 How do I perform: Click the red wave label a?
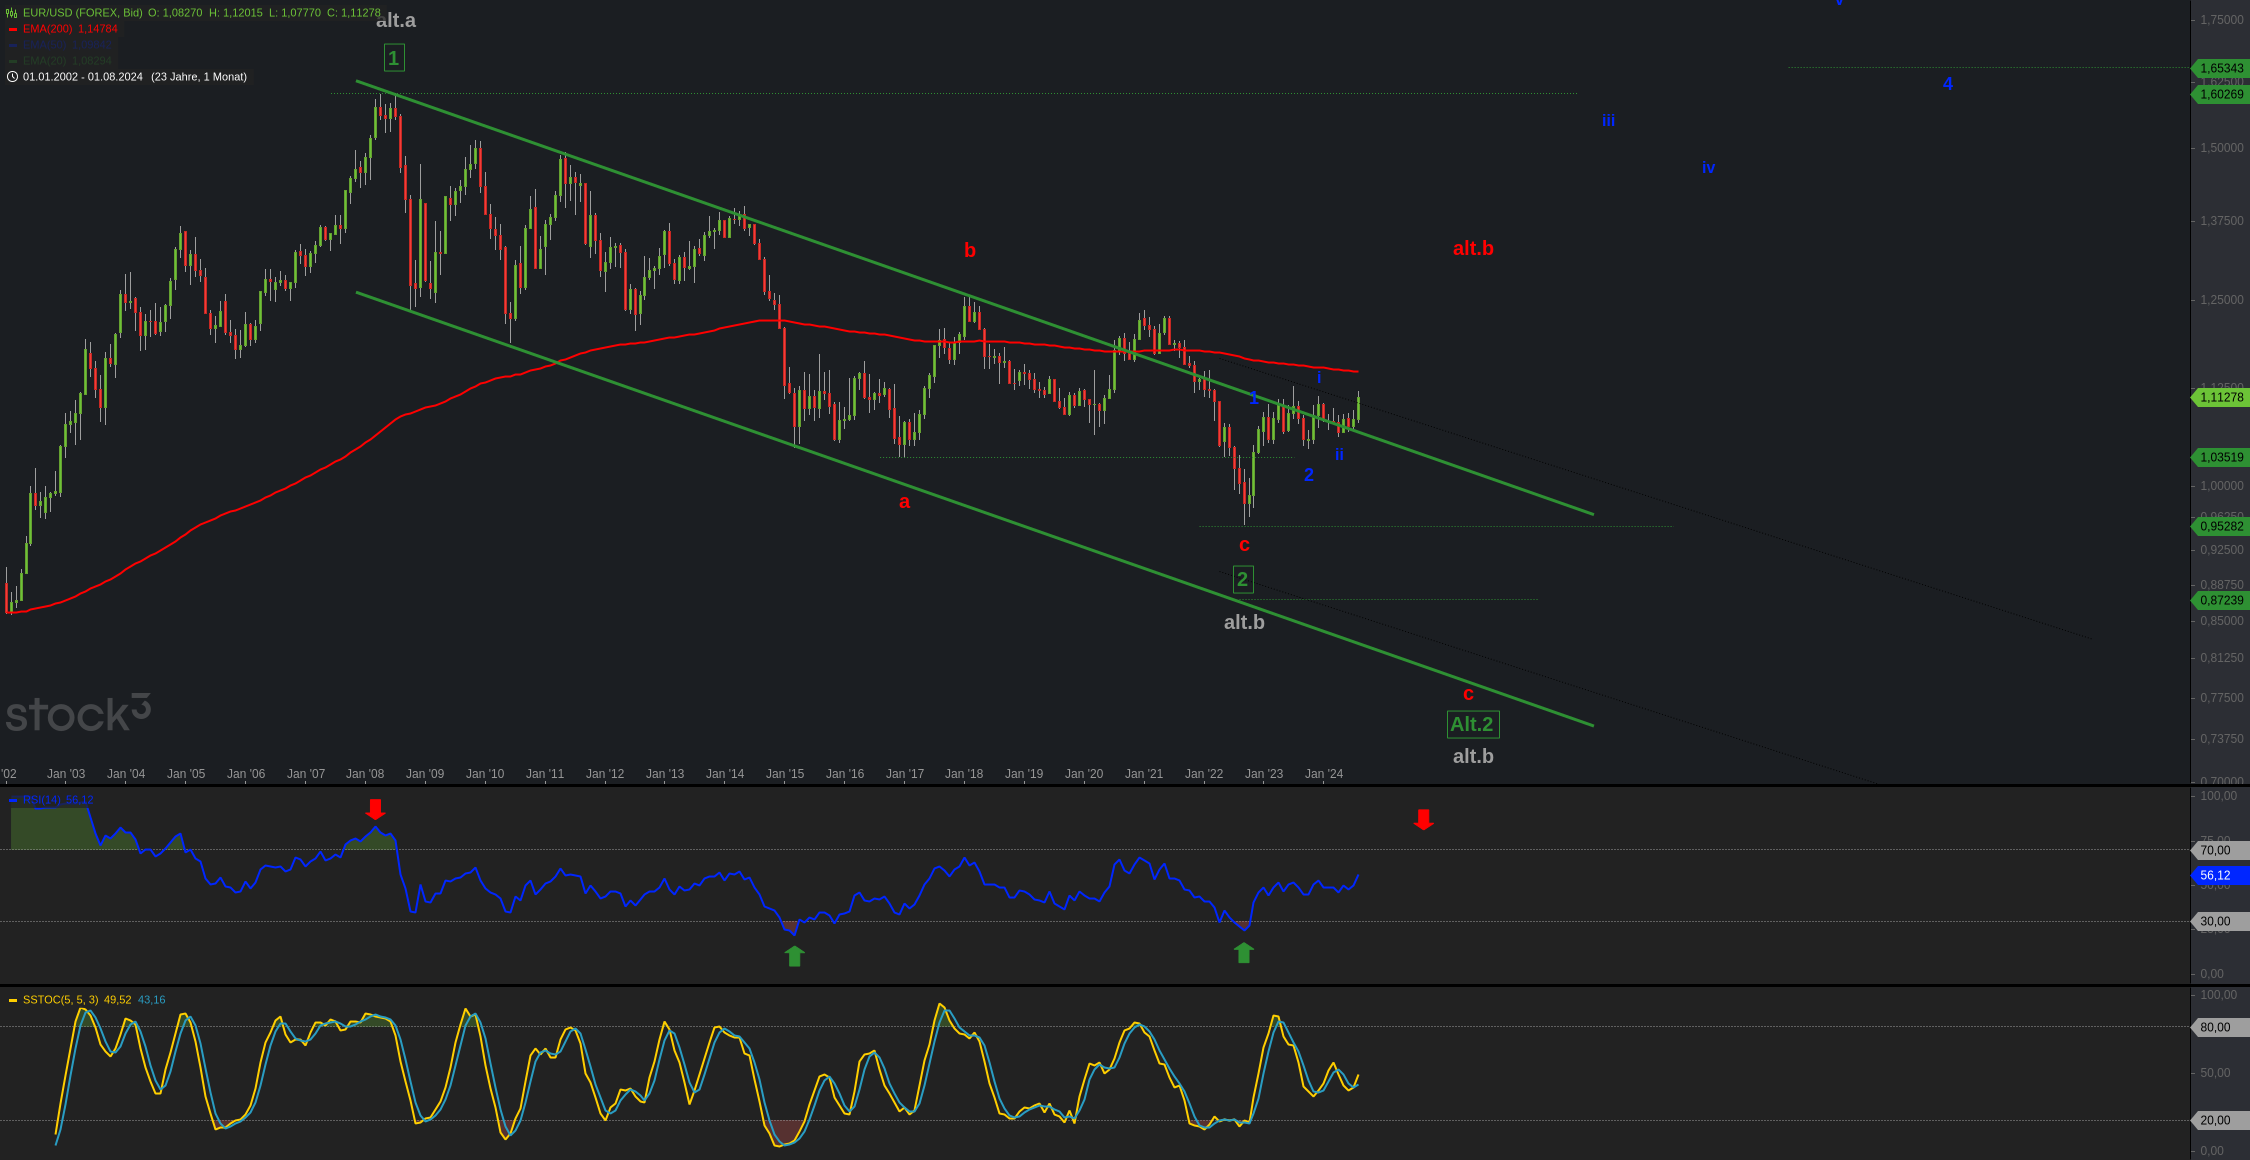(904, 502)
